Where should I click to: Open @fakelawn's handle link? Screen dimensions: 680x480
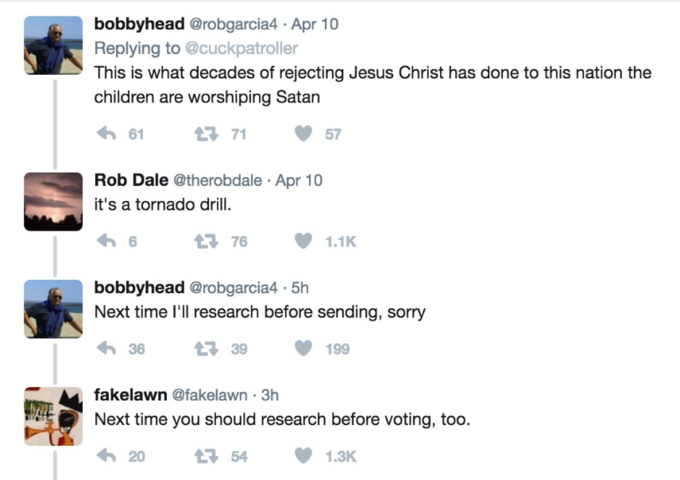pyautogui.click(x=210, y=395)
